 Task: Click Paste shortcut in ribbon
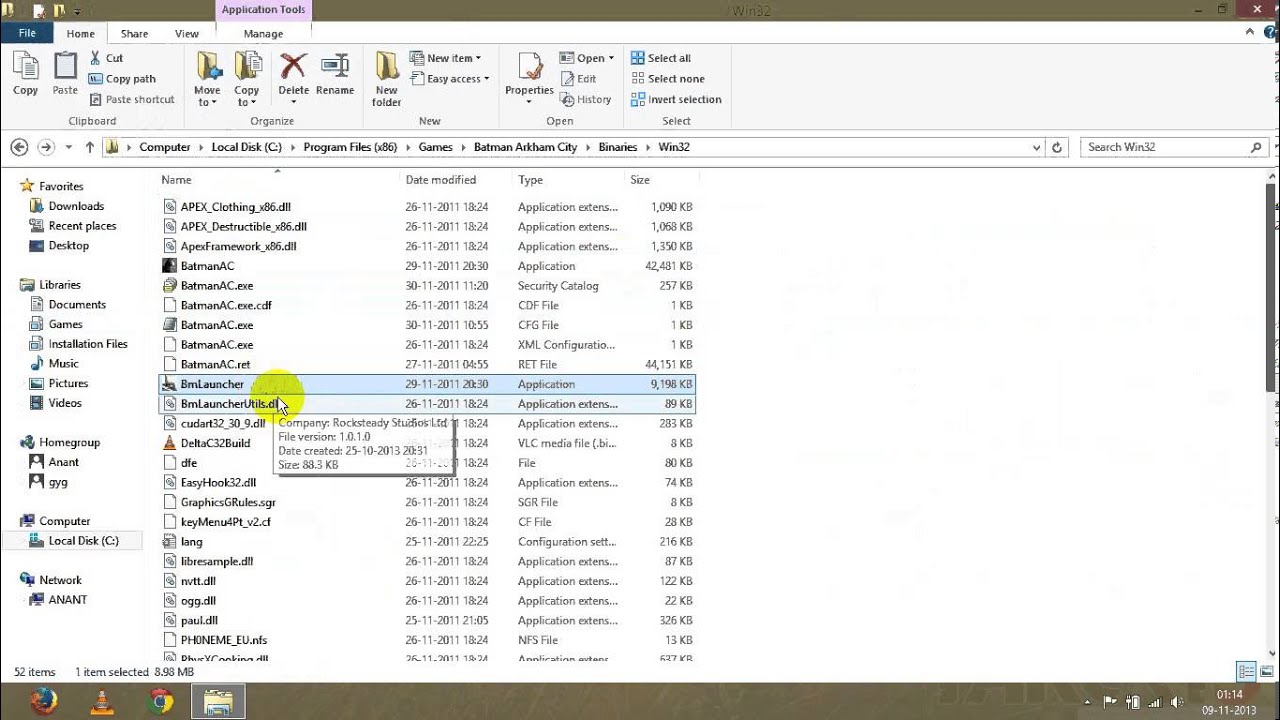[x=131, y=99]
